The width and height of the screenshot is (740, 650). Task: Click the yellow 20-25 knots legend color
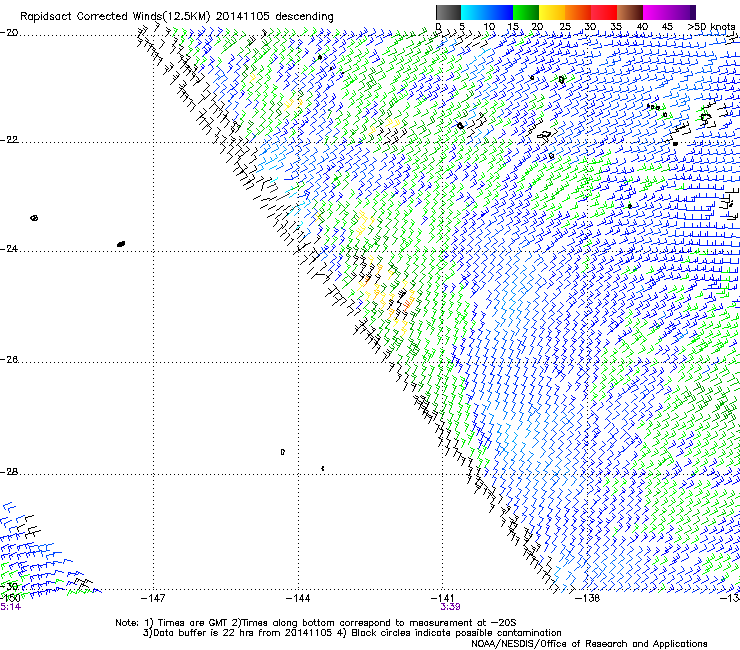click(552, 12)
